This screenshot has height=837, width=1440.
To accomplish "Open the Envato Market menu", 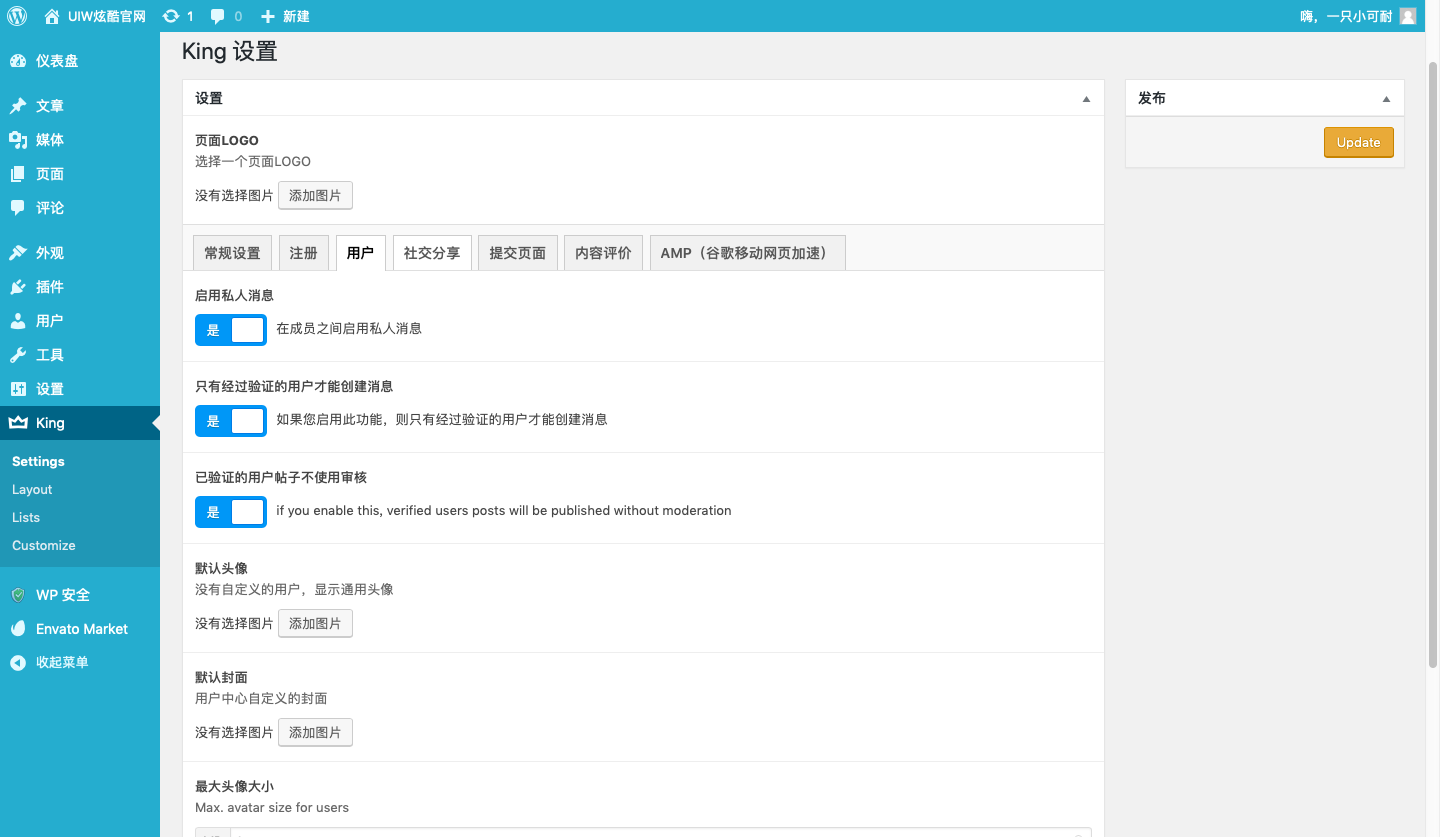I will click(x=81, y=629).
